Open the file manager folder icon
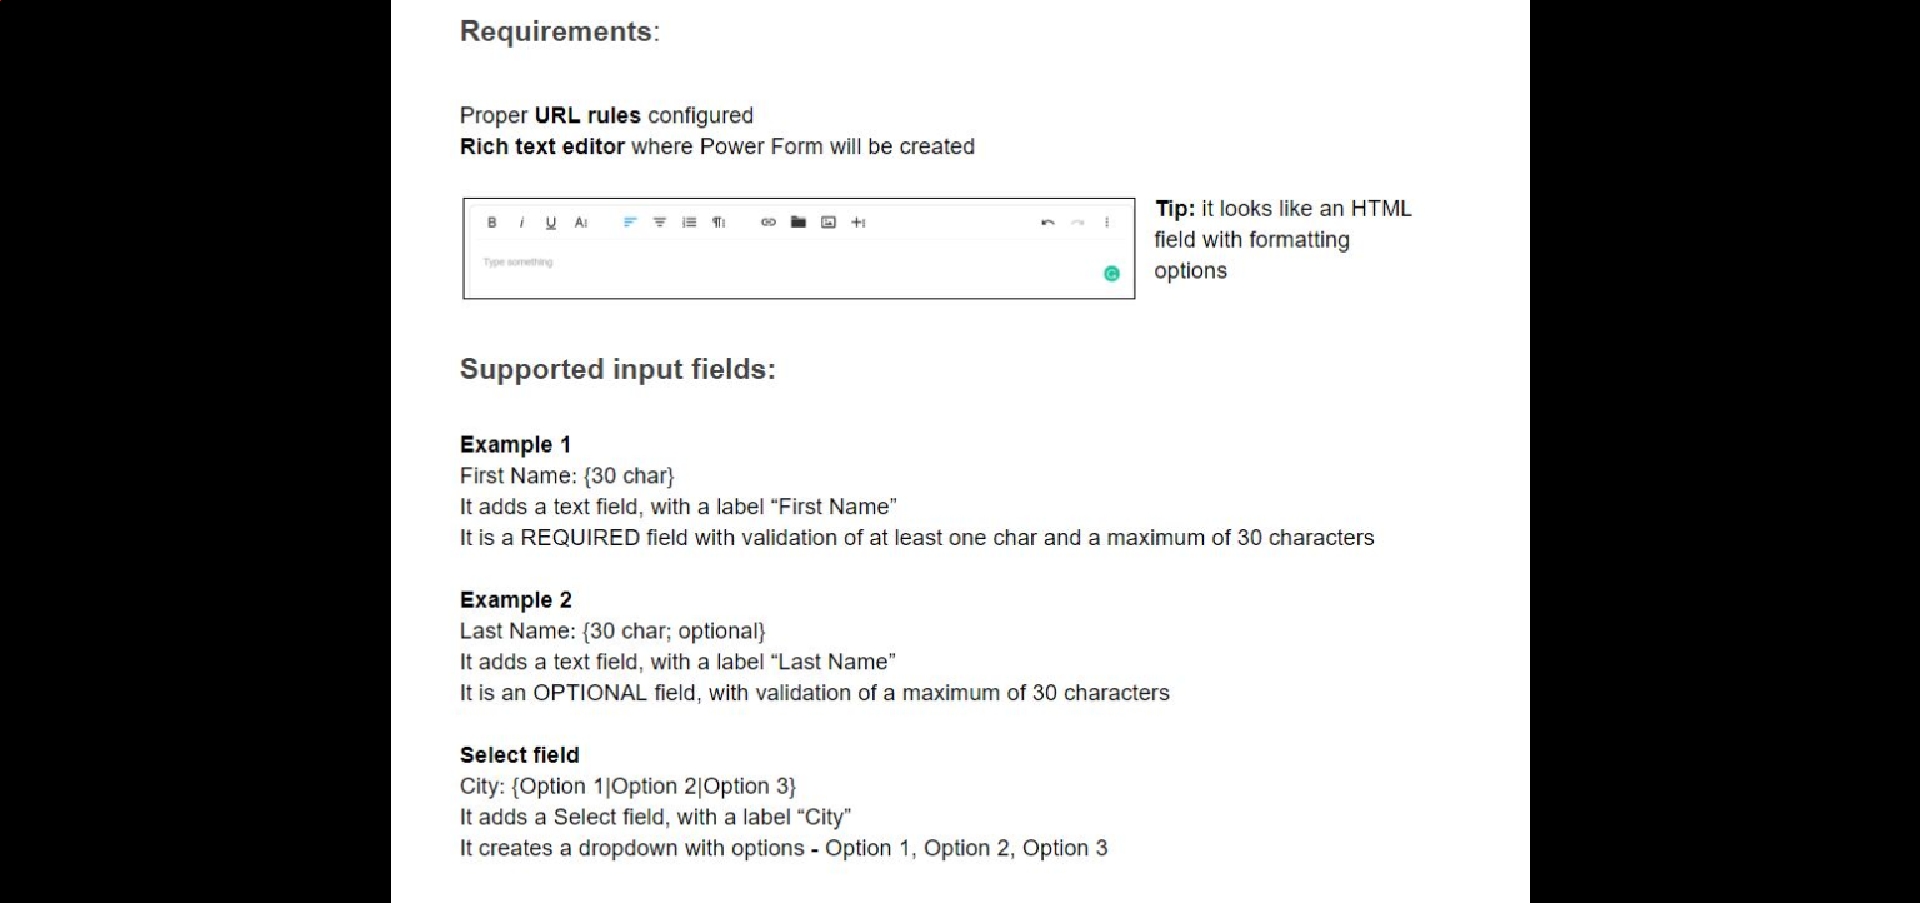Viewport: 1920px width, 903px height. tap(798, 222)
